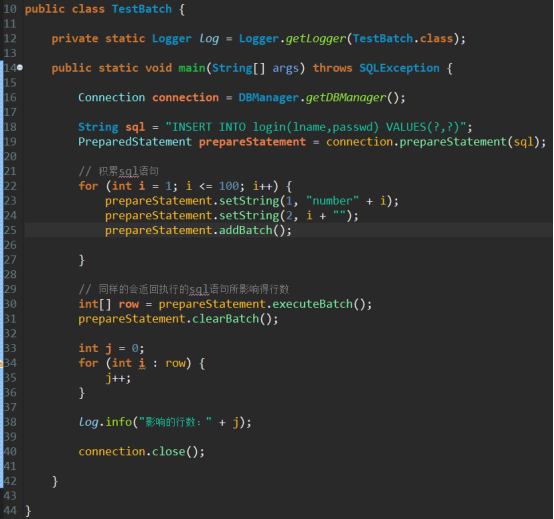Click the final closing brace on line 44

coord(28,511)
